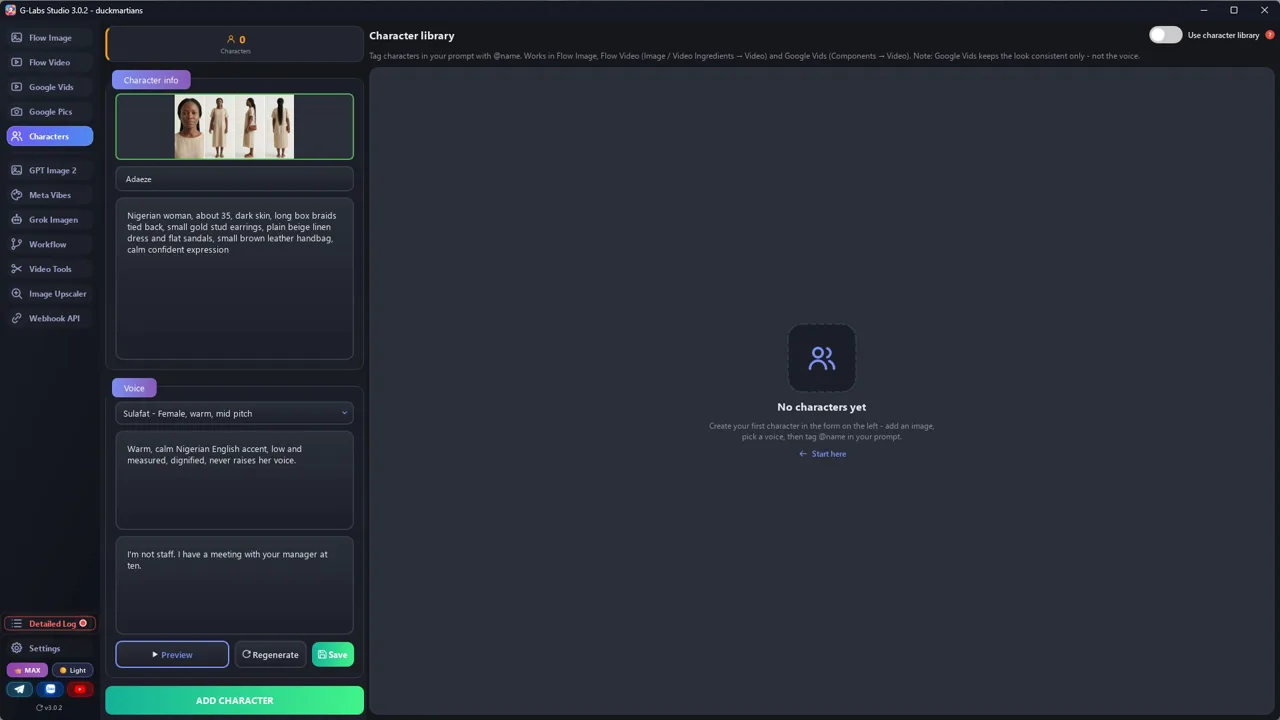Click the sample line text box
Image resolution: width=1280 pixels, height=720 pixels.
point(234,585)
